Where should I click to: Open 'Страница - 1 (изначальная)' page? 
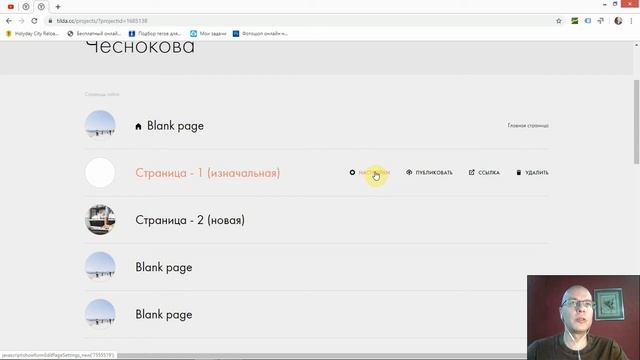point(208,173)
